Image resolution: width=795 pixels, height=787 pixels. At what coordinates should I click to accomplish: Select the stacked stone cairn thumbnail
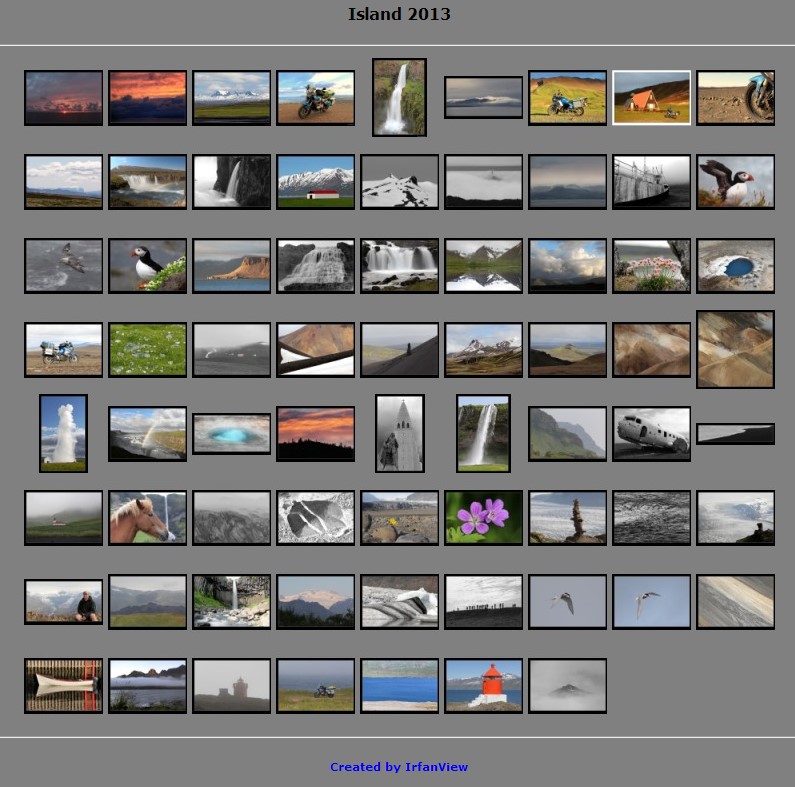click(567, 517)
